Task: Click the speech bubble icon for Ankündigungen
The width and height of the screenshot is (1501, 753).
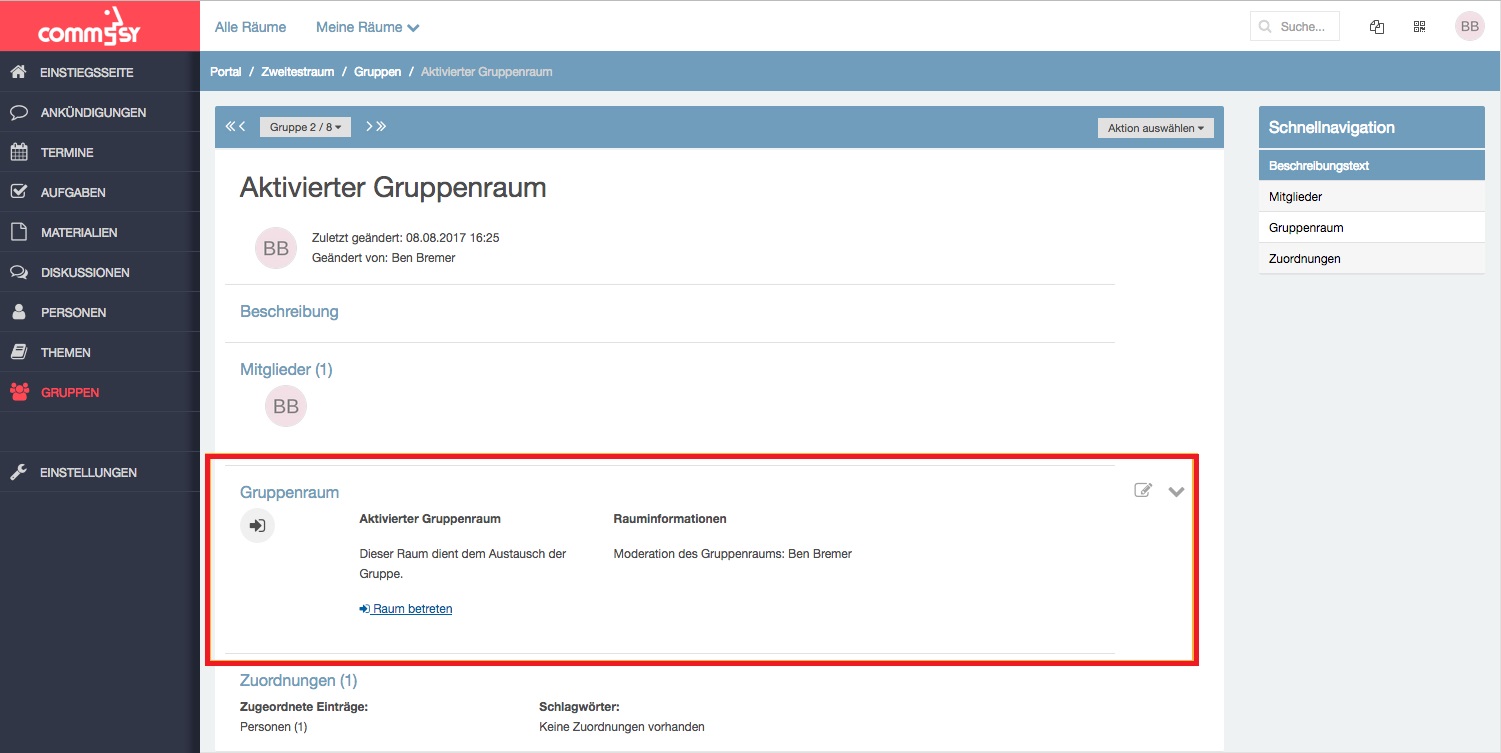Action: coord(18,112)
